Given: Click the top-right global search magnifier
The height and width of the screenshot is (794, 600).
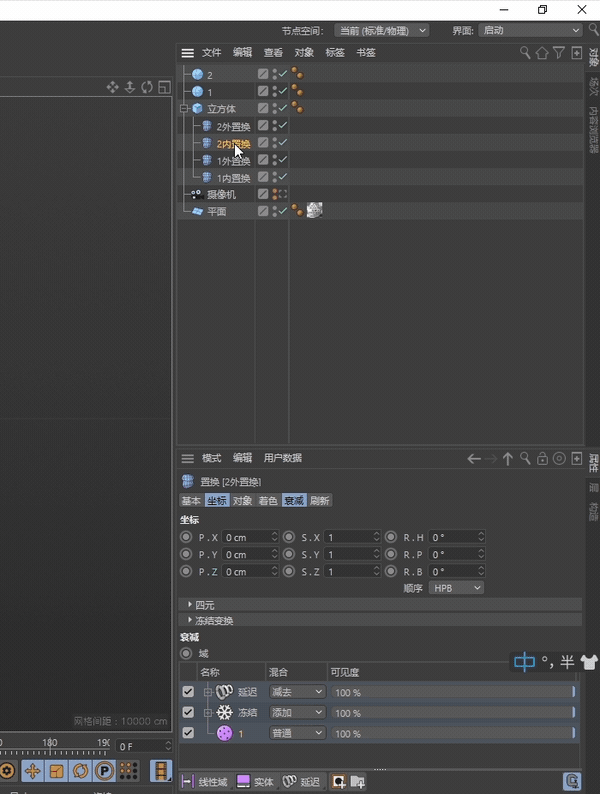Looking at the screenshot, I should click(x=593, y=29).
